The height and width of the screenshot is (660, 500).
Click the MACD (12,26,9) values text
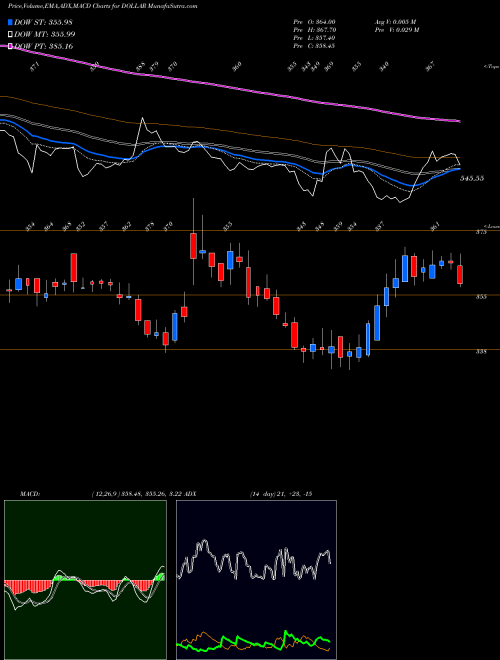136,494
